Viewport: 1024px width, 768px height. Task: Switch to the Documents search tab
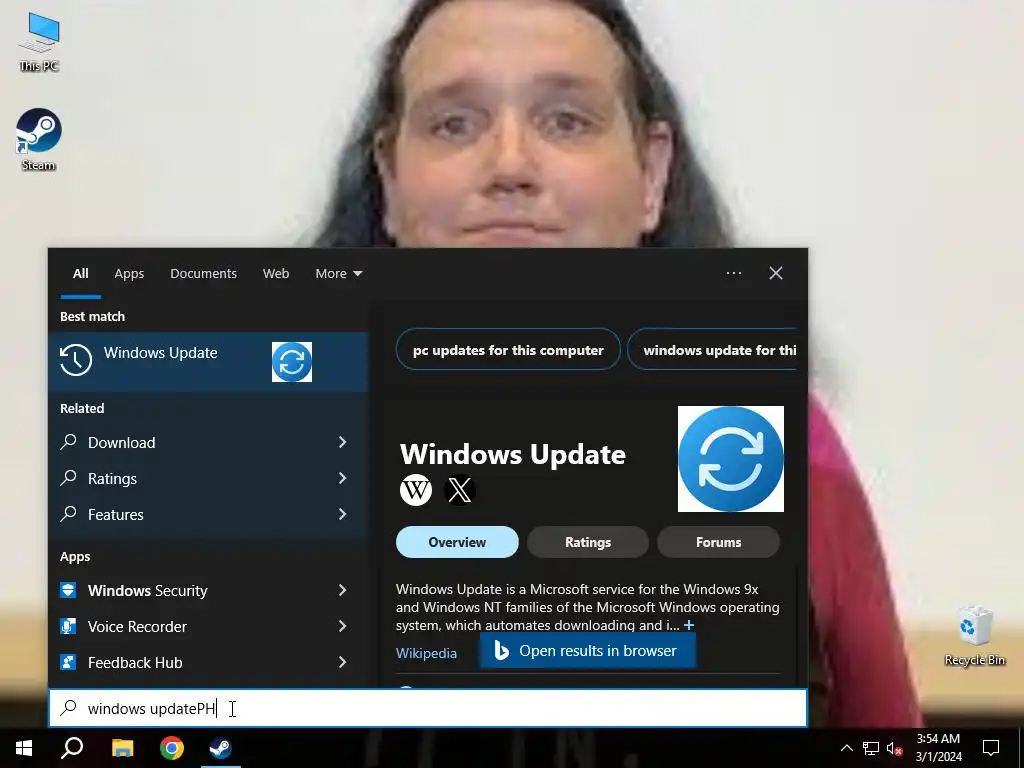(203, 274)
